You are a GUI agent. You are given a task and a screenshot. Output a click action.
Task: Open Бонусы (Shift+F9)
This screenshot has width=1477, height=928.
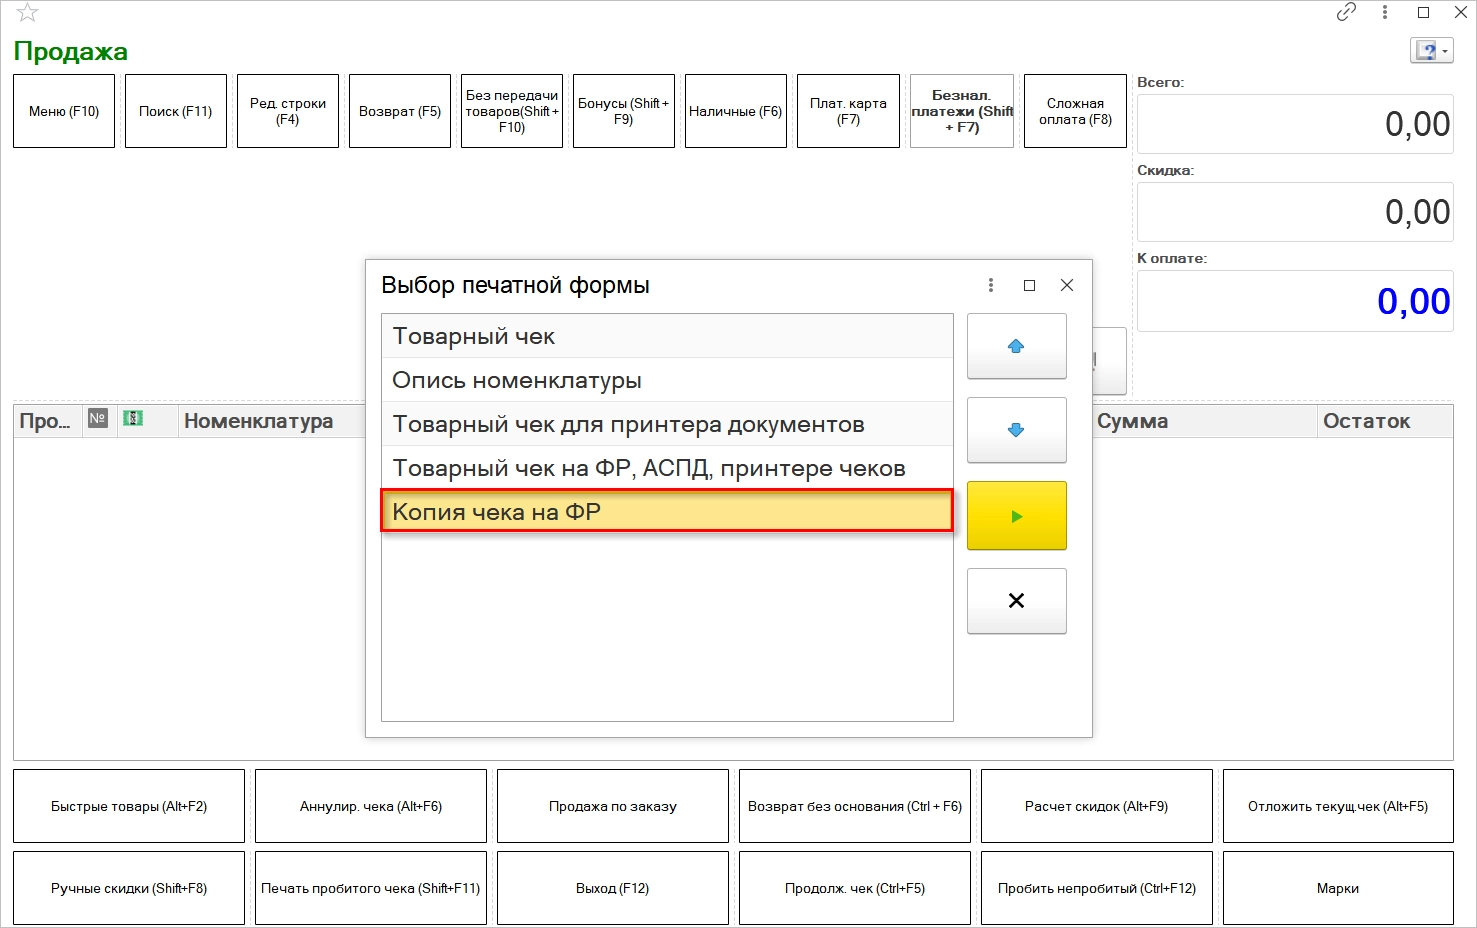click(x=624, y=111)
